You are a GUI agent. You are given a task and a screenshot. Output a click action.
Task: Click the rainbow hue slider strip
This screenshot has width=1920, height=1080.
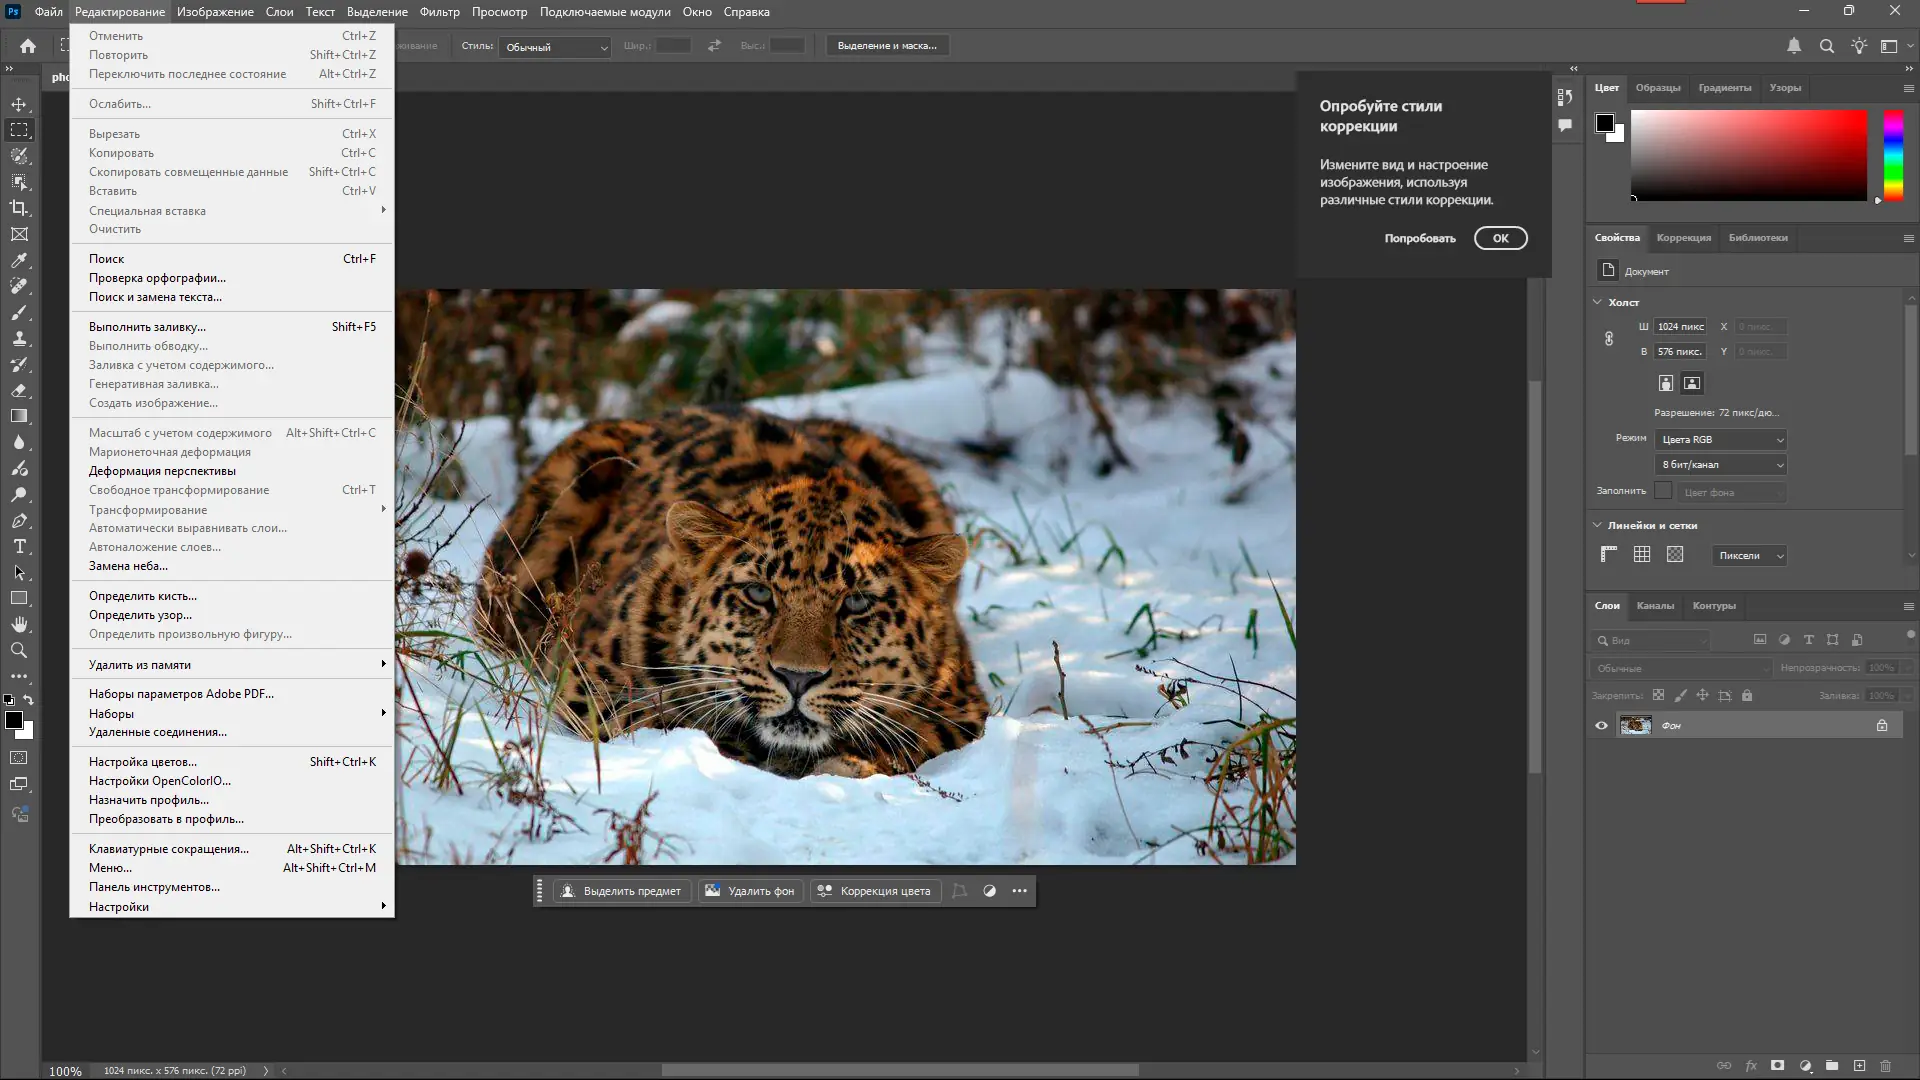[x=1893, y=155]
